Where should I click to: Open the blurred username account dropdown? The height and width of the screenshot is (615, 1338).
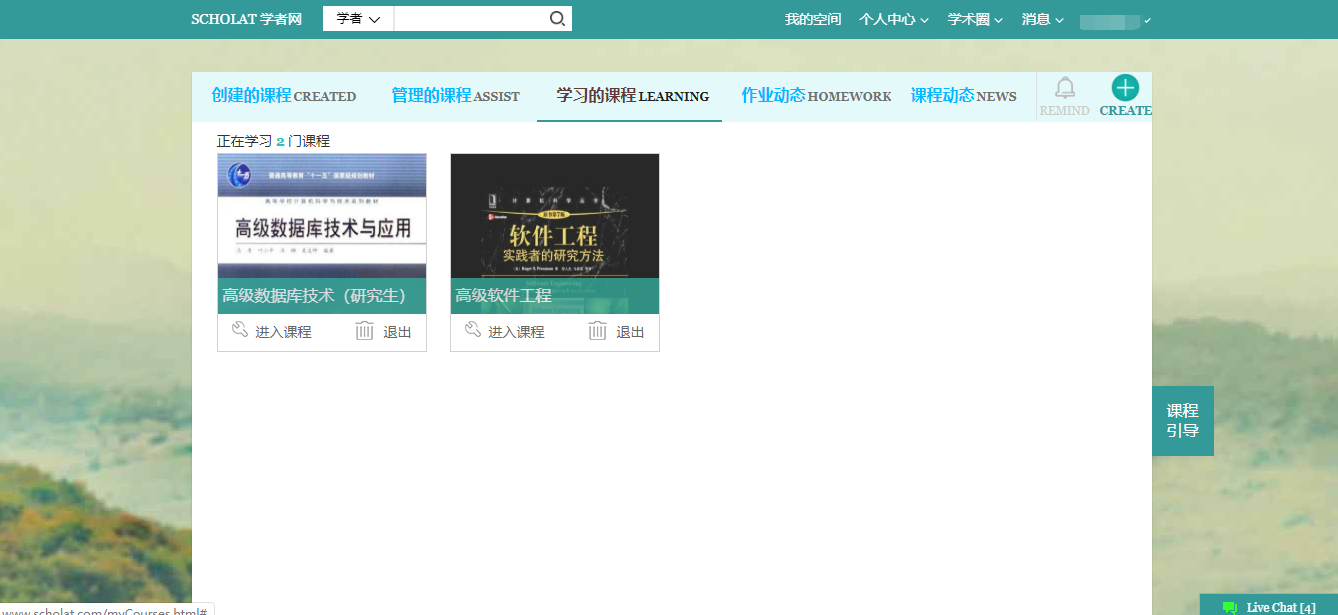pos(1115,21)
